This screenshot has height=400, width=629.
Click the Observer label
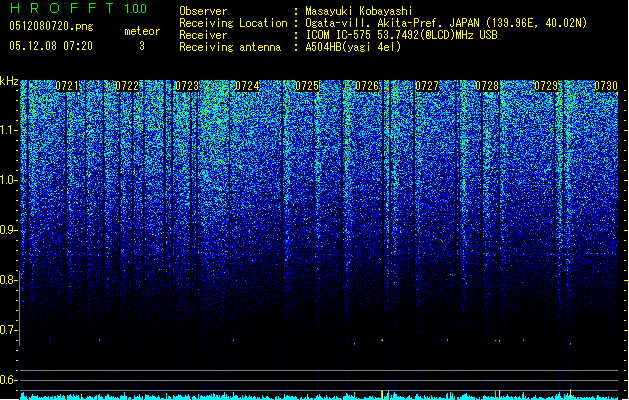pyautogui.click(x=203, y=11)
